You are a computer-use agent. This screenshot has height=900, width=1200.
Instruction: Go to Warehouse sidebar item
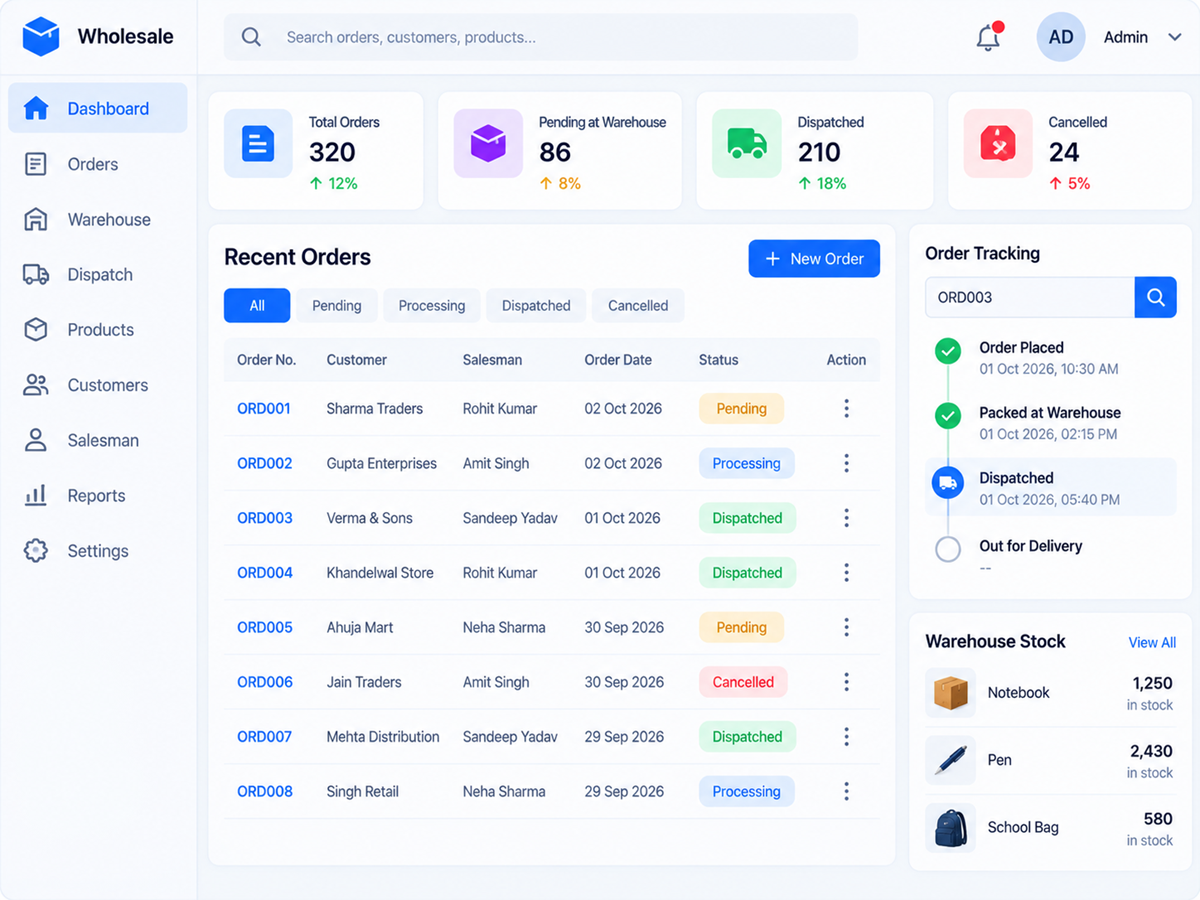point(98,219)
